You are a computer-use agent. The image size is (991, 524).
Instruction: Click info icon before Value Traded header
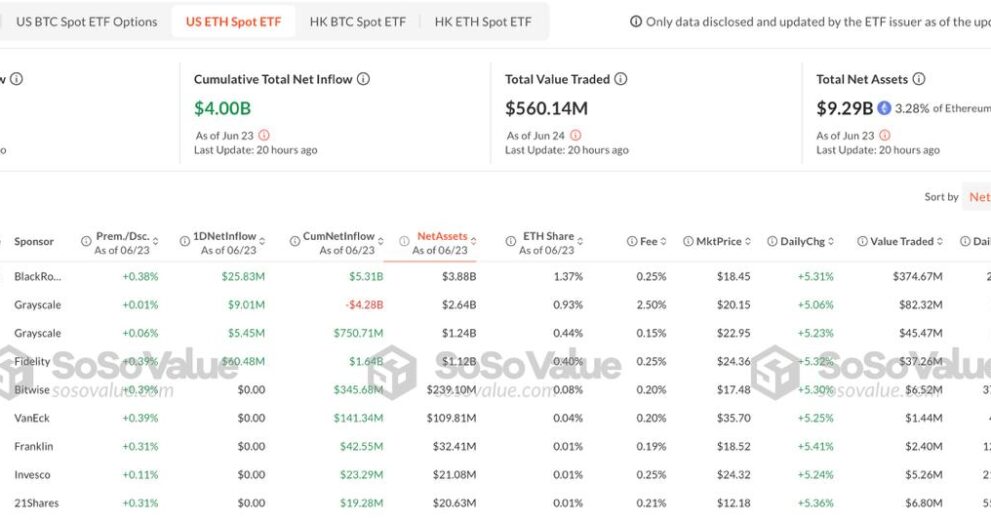click(x=862, y=241)
